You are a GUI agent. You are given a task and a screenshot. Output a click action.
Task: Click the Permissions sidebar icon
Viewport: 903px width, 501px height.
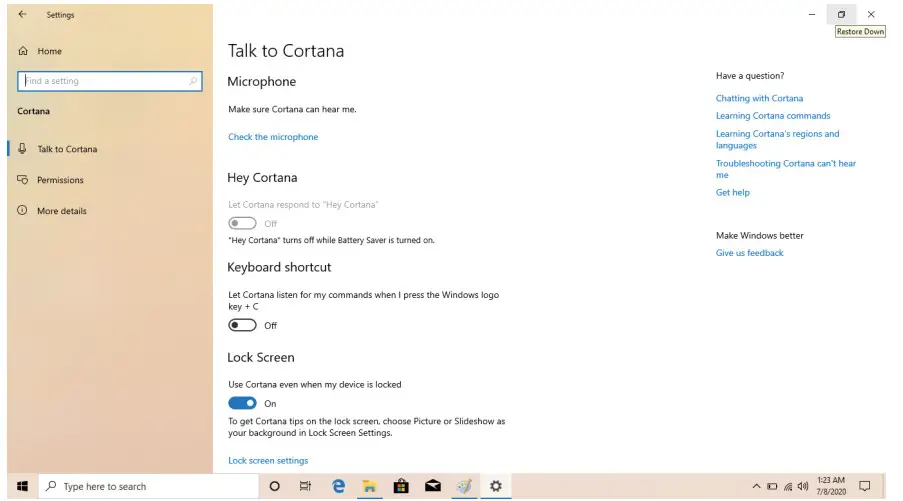(x=22, y=180)
